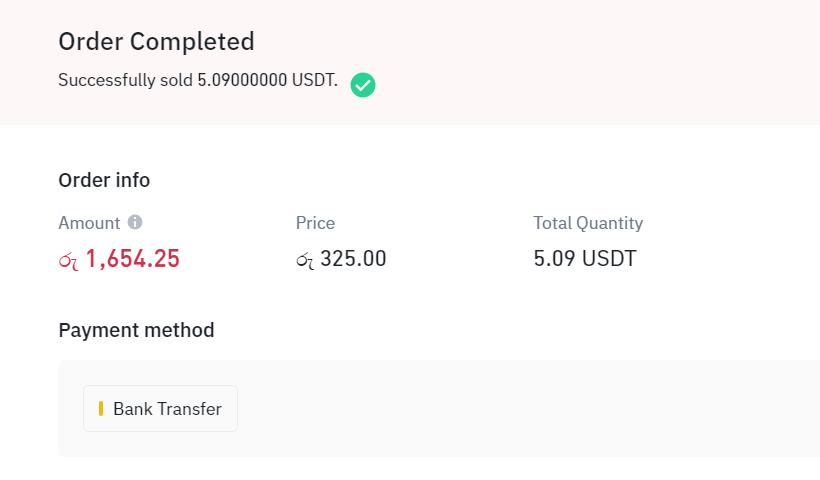Click the yellow marker in Bank Transfer tag
This screenshot has height=480, width=820.
(x=101, y=408)
